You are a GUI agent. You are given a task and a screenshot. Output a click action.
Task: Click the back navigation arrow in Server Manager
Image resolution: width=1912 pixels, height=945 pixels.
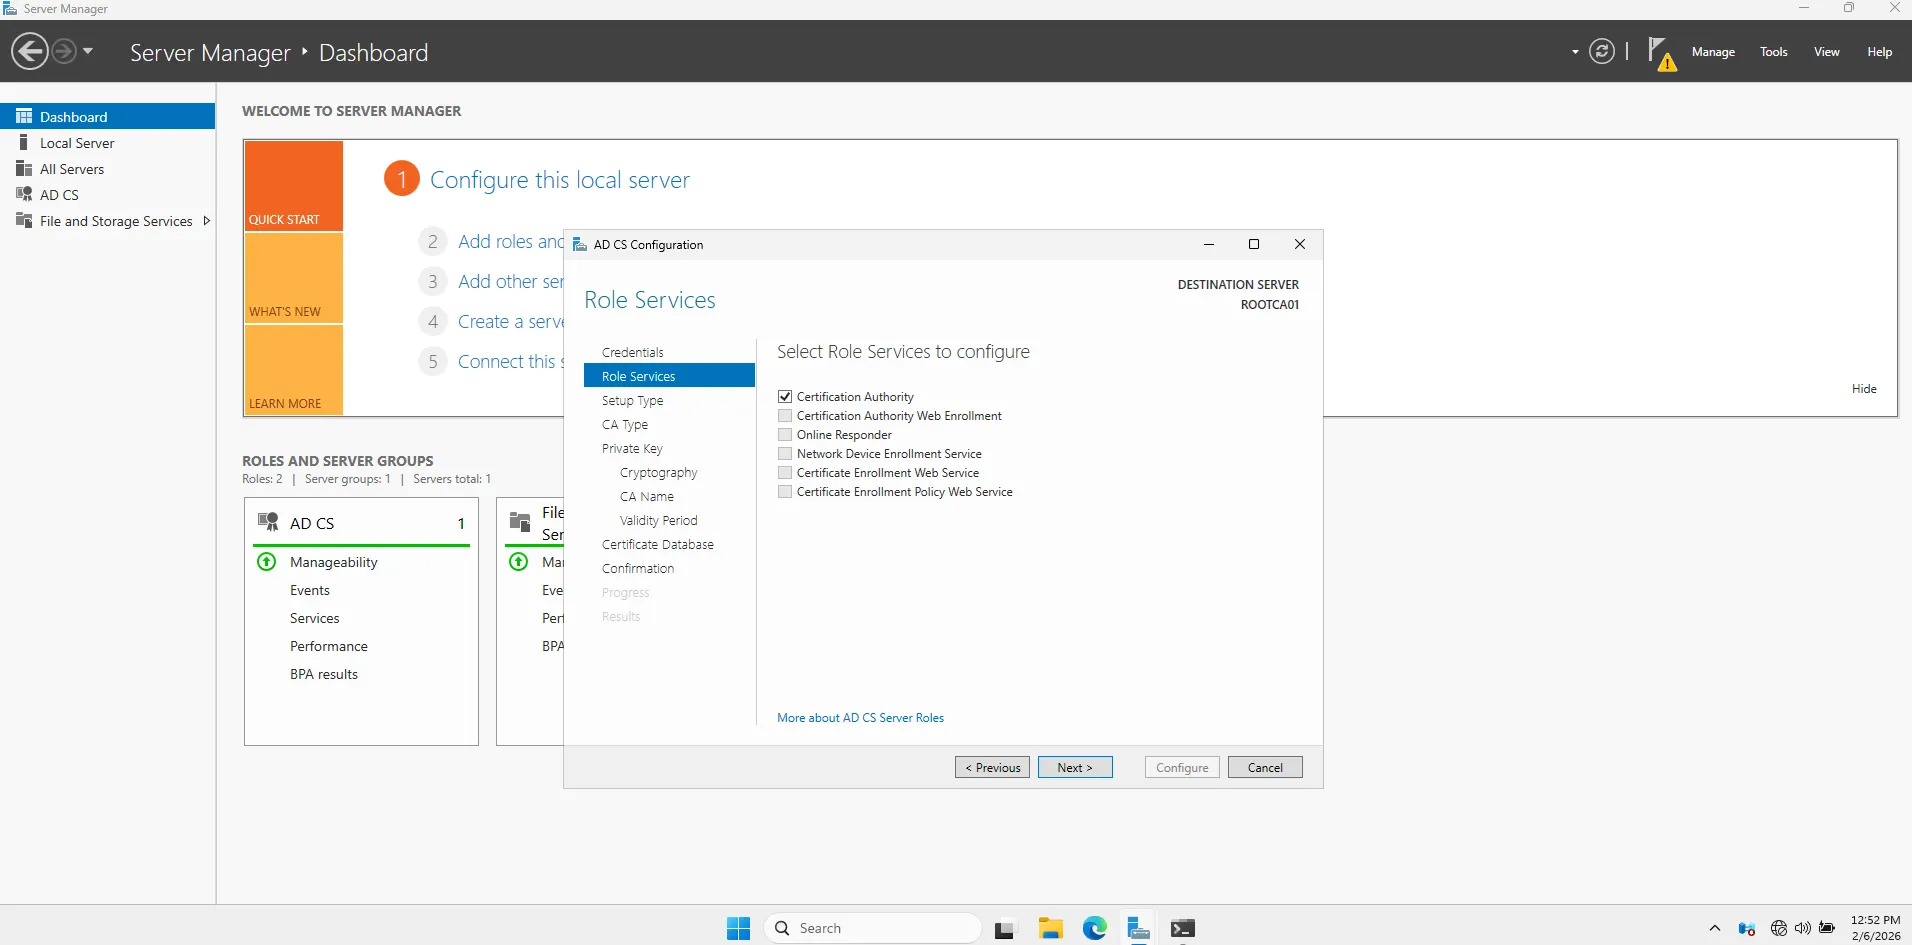coord(30,51)
